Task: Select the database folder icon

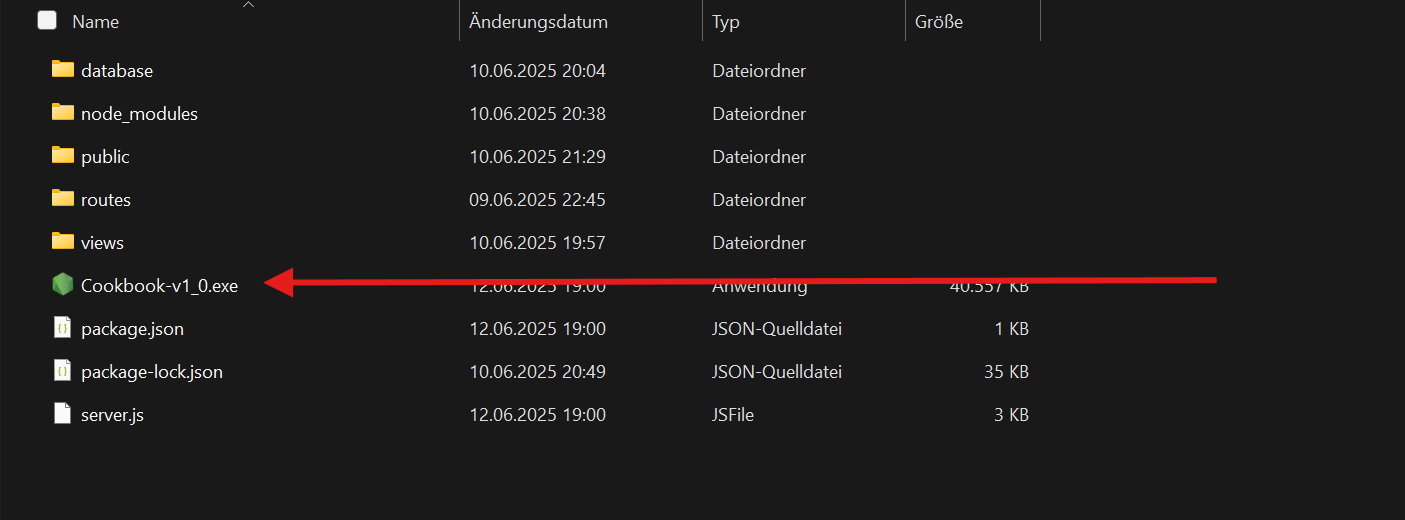Action: [63, 69]
